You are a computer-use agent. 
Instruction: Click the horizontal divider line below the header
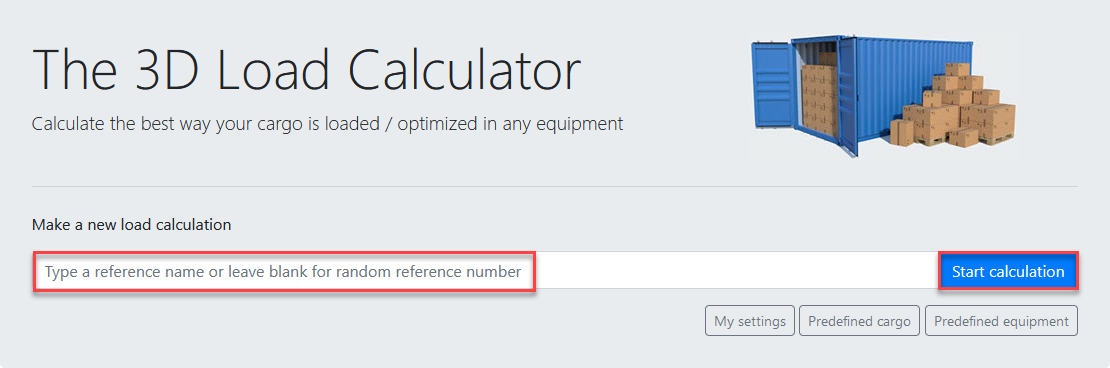click(555, 187)
